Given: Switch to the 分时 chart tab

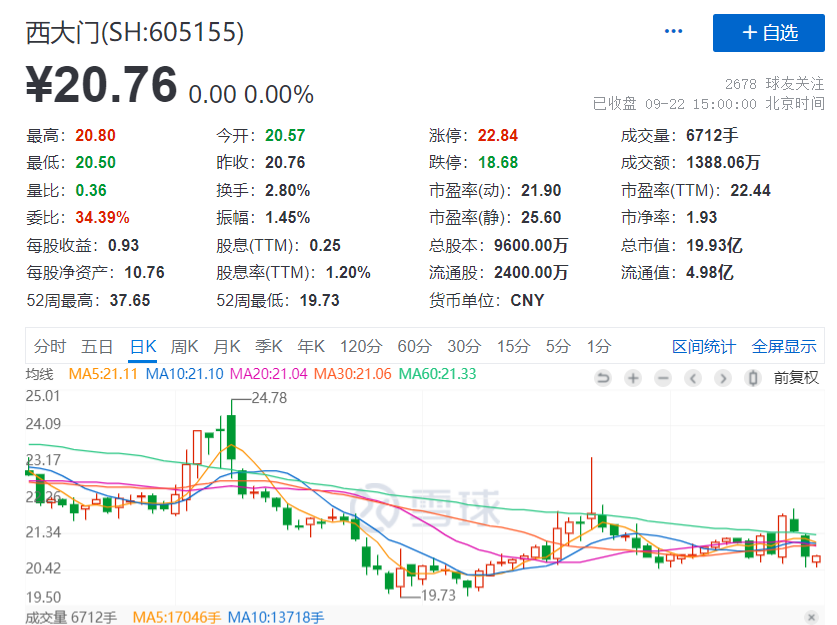Looking at the screenshot, I should tap(50, 346).
